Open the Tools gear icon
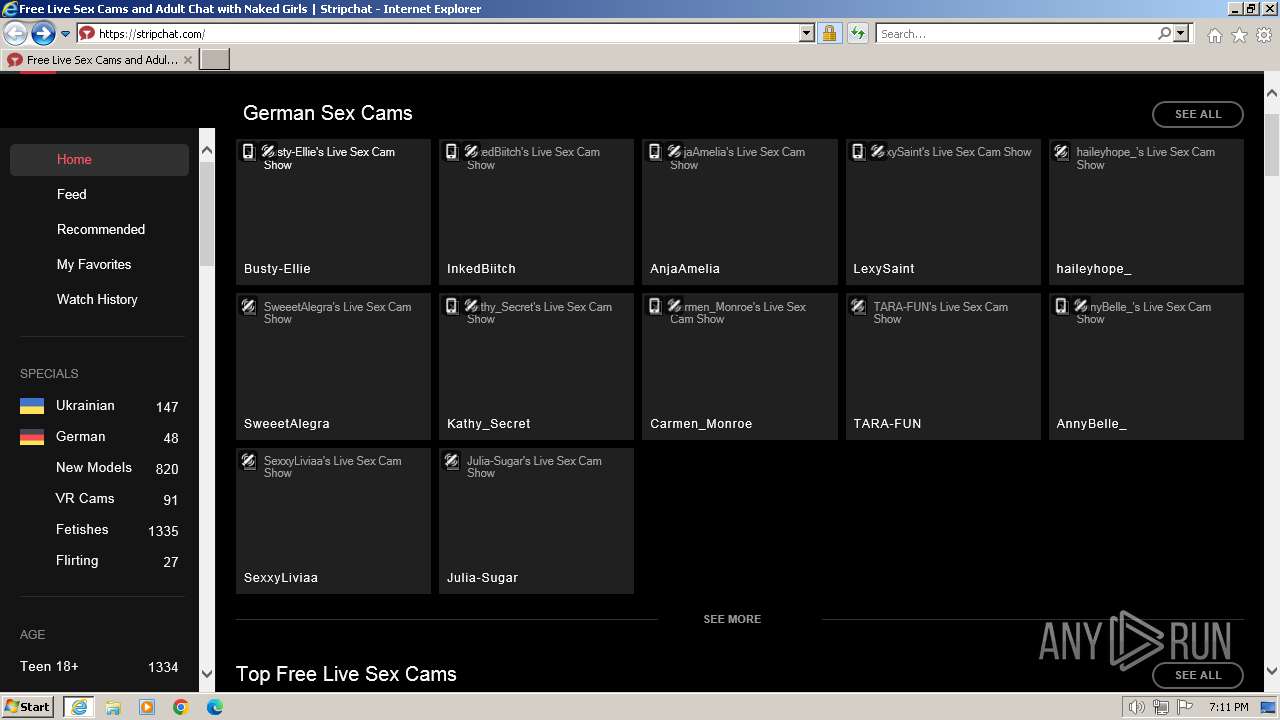 click(x=1264, y=35)
